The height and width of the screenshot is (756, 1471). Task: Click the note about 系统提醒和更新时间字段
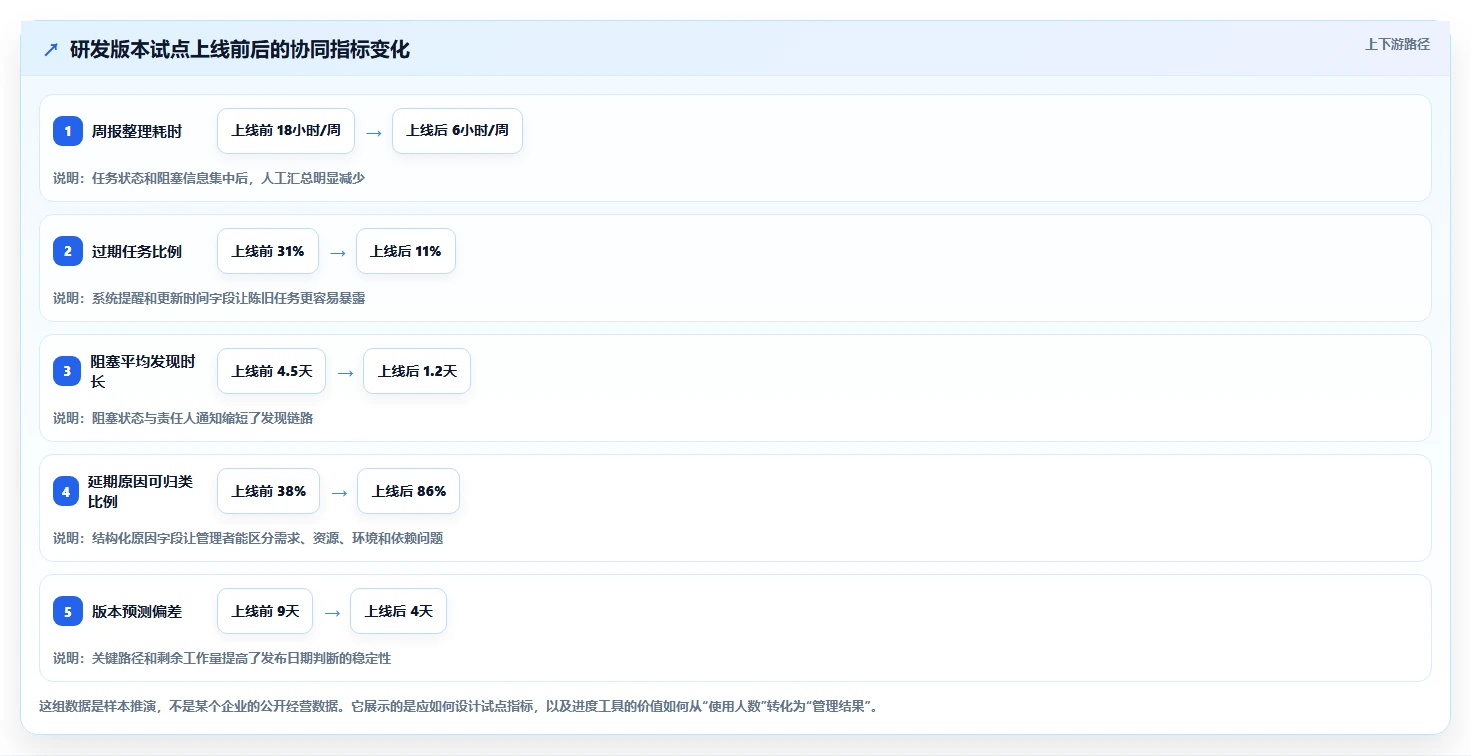pos(209,298)
